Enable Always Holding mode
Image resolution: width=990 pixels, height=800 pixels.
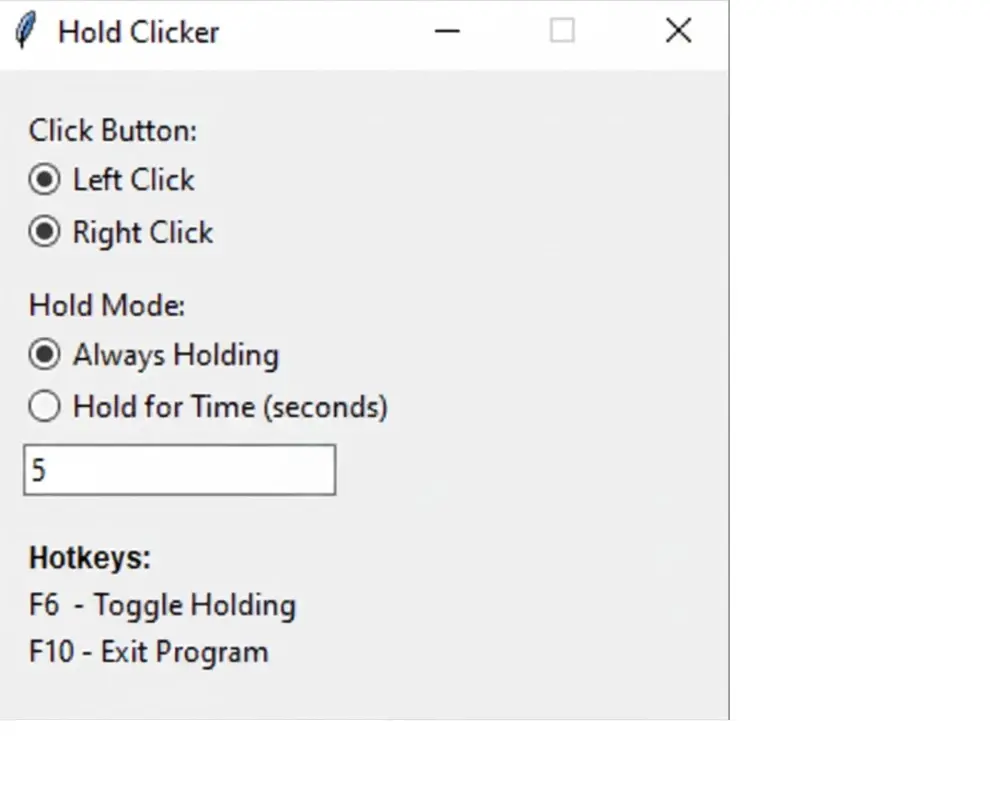[44, 355]
